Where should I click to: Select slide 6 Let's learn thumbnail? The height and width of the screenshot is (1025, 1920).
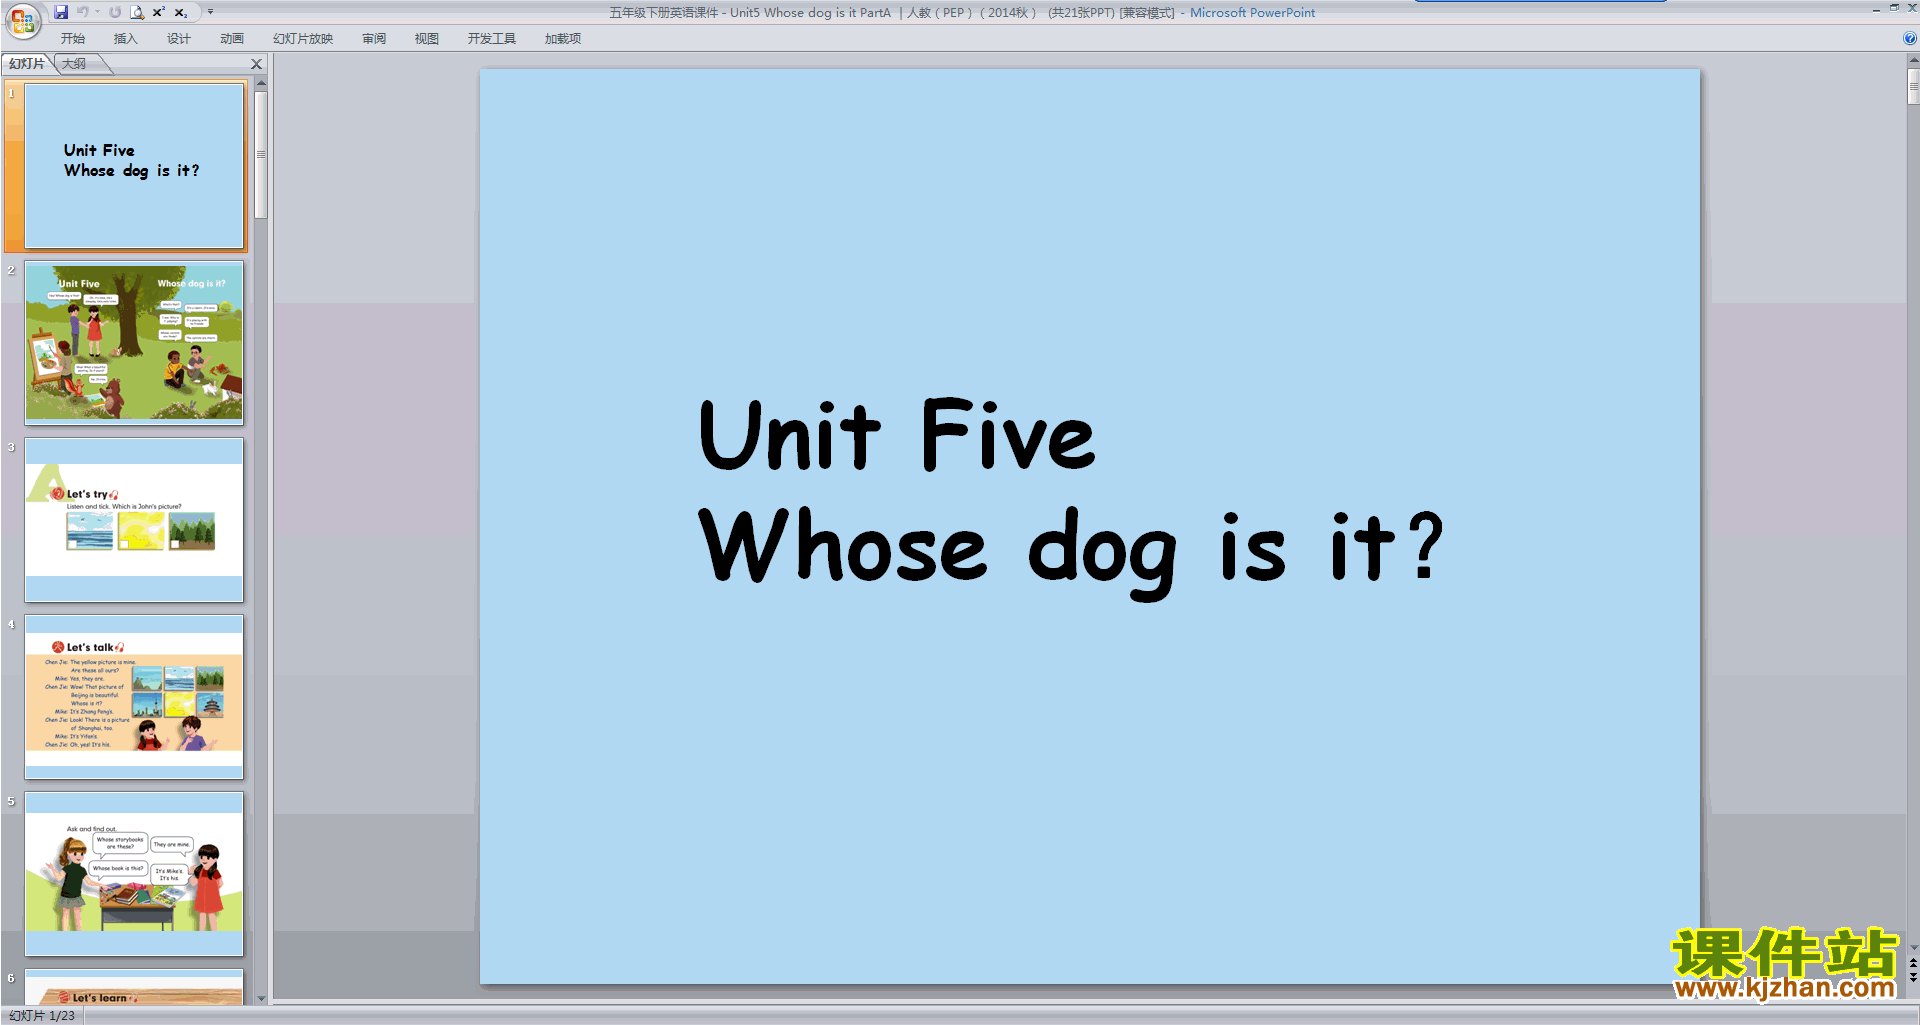tap(134, 987)
